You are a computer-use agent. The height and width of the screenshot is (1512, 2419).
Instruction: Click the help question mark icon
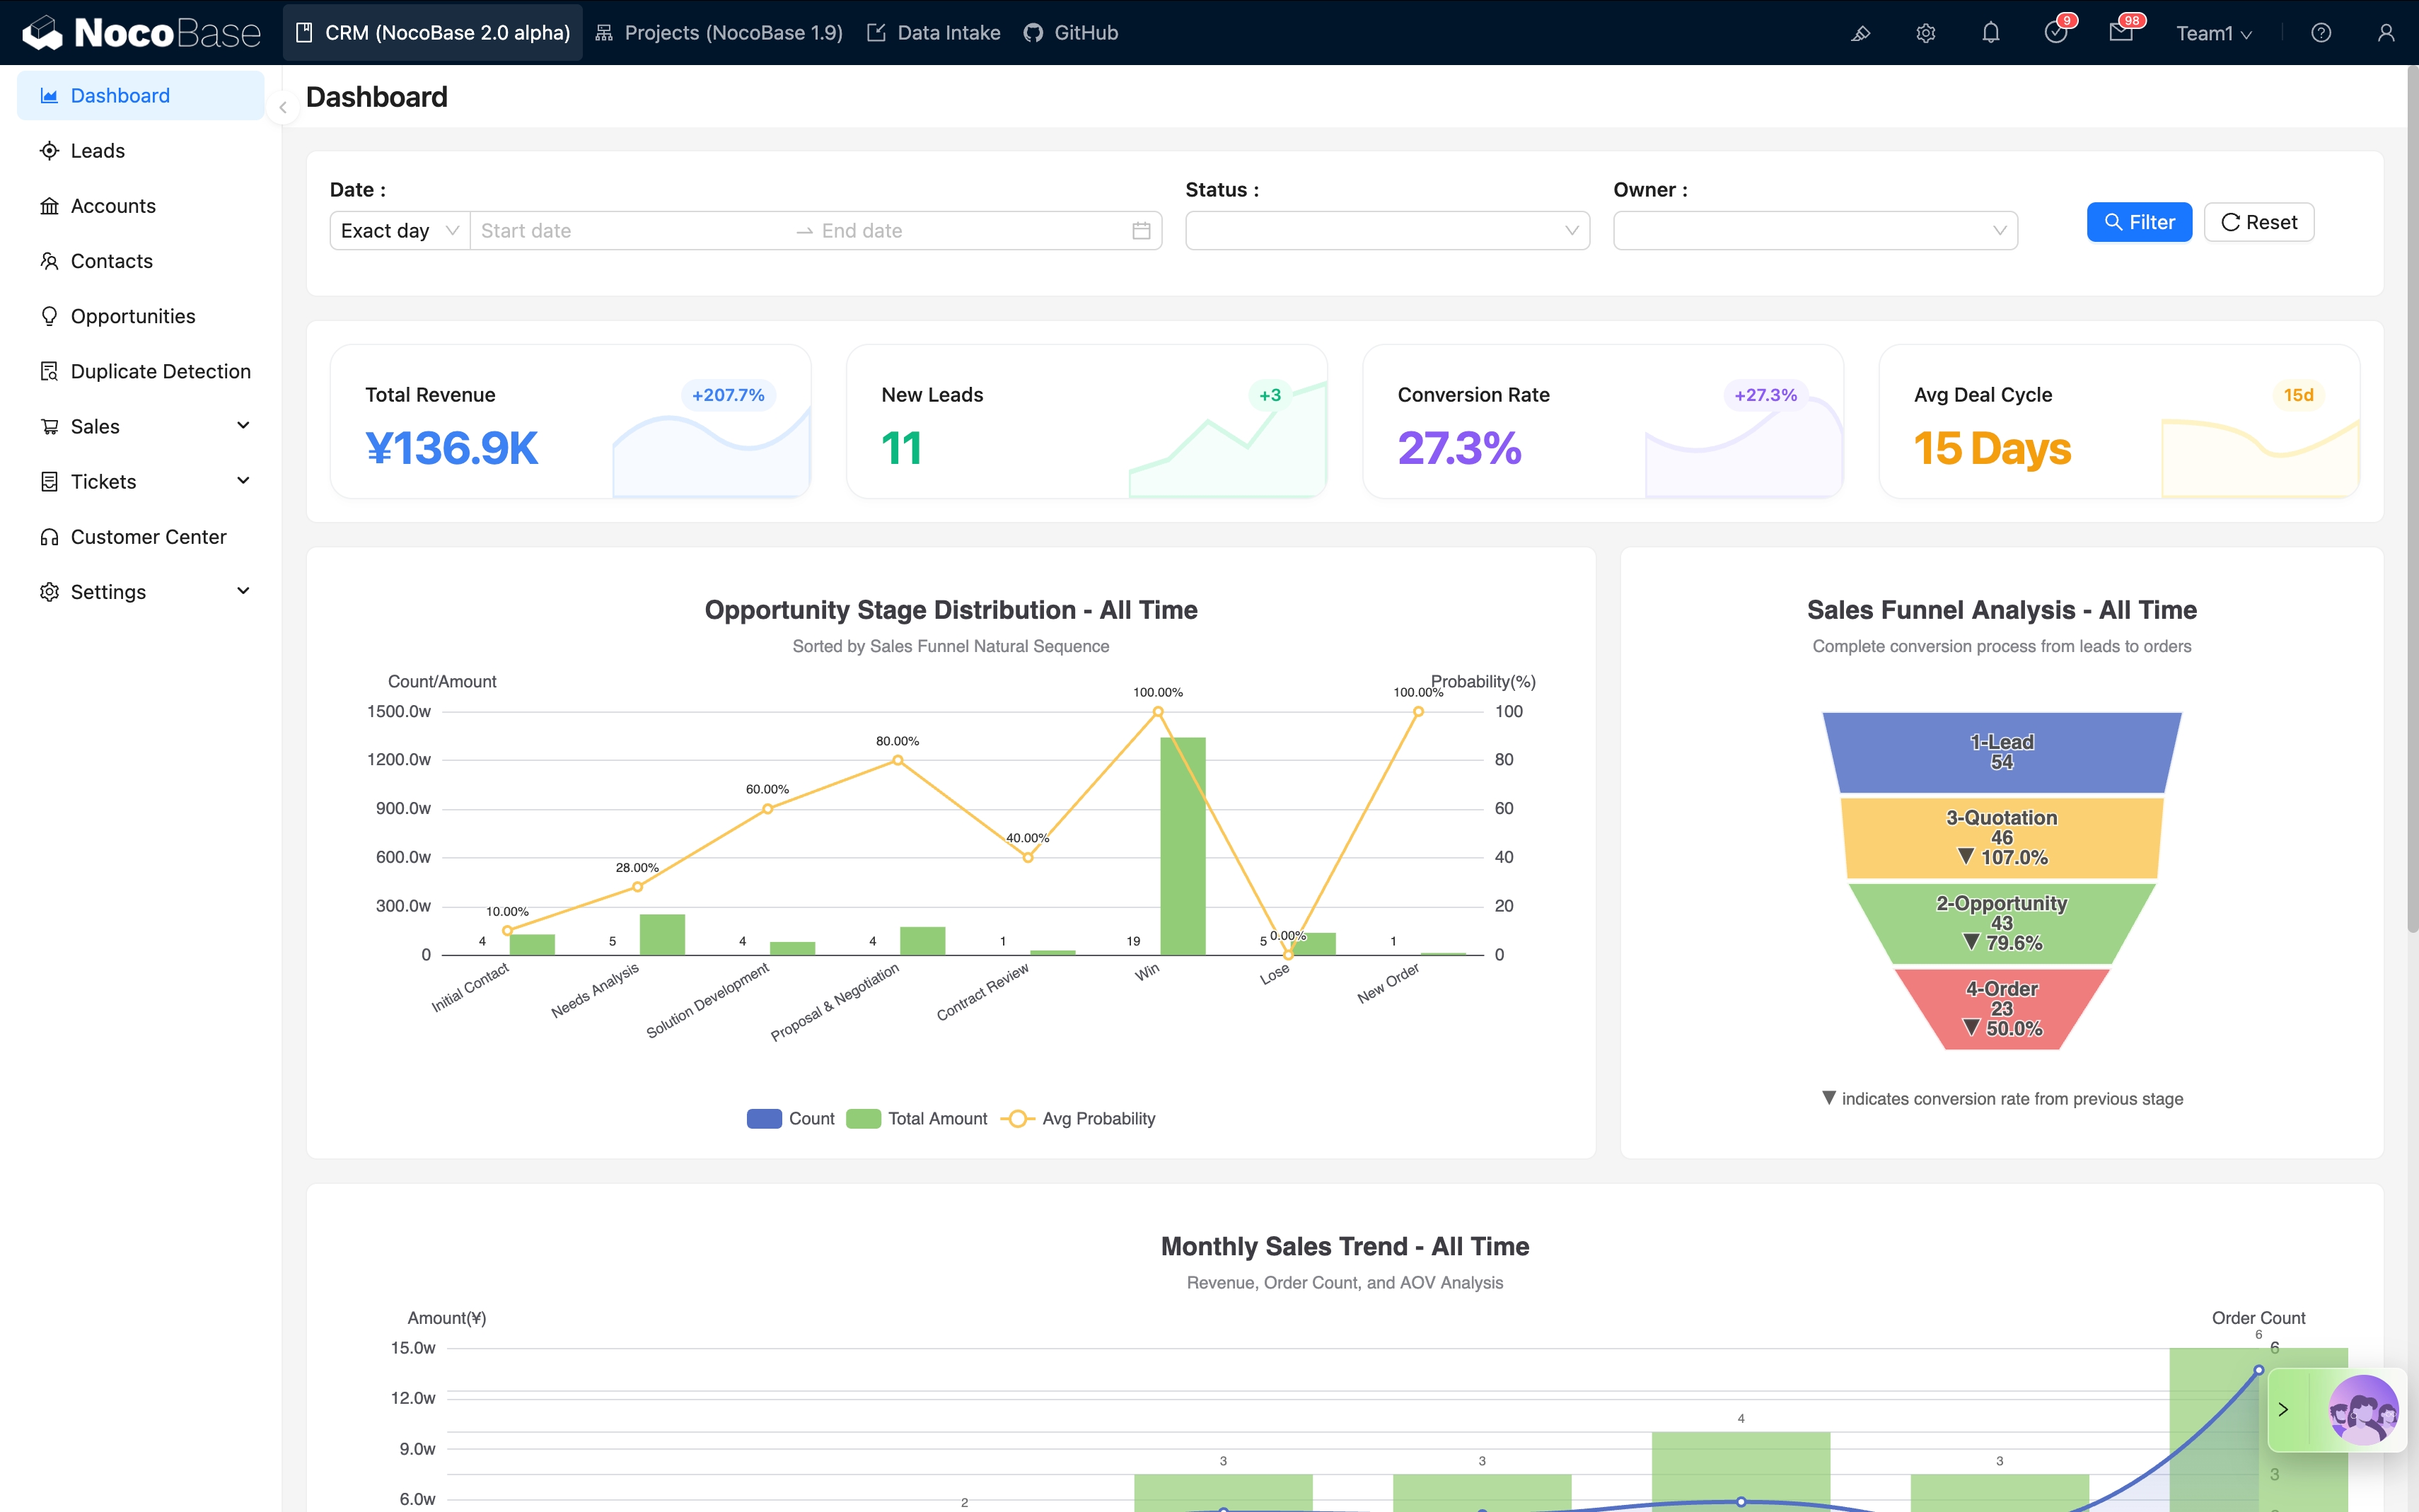point(2321,33)
